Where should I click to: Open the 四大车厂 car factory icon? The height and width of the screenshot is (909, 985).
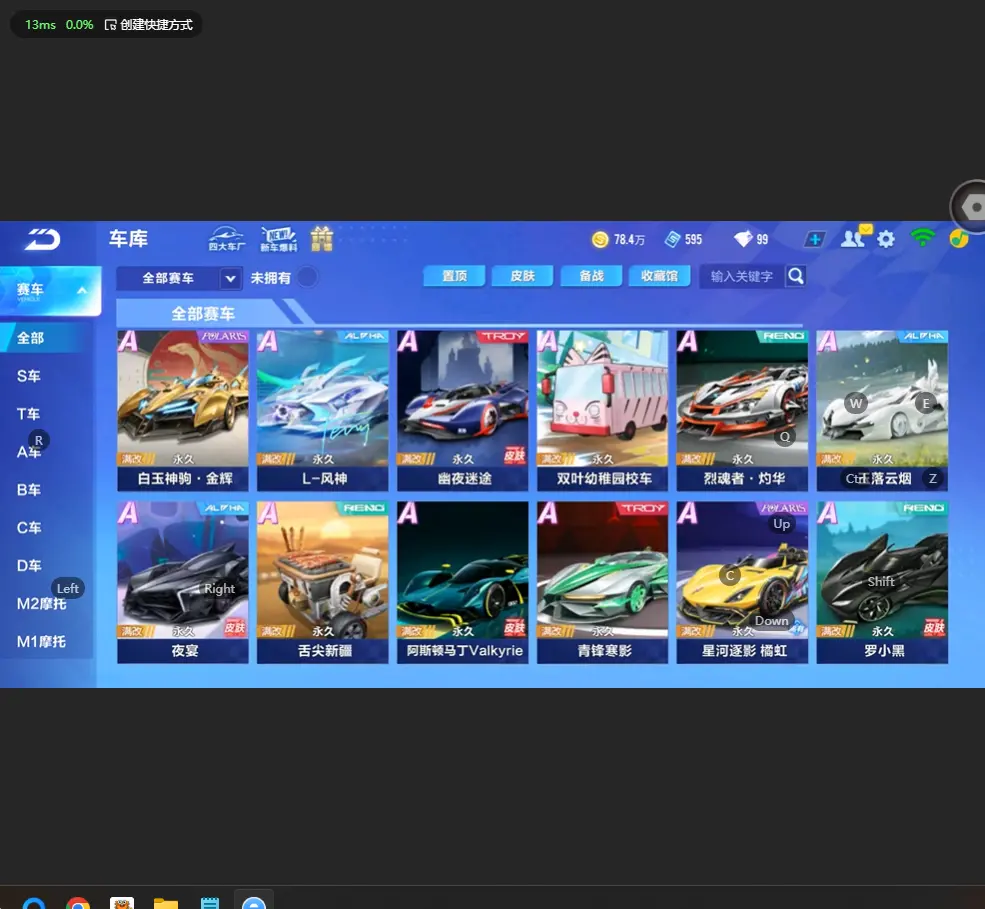(227, 239)
